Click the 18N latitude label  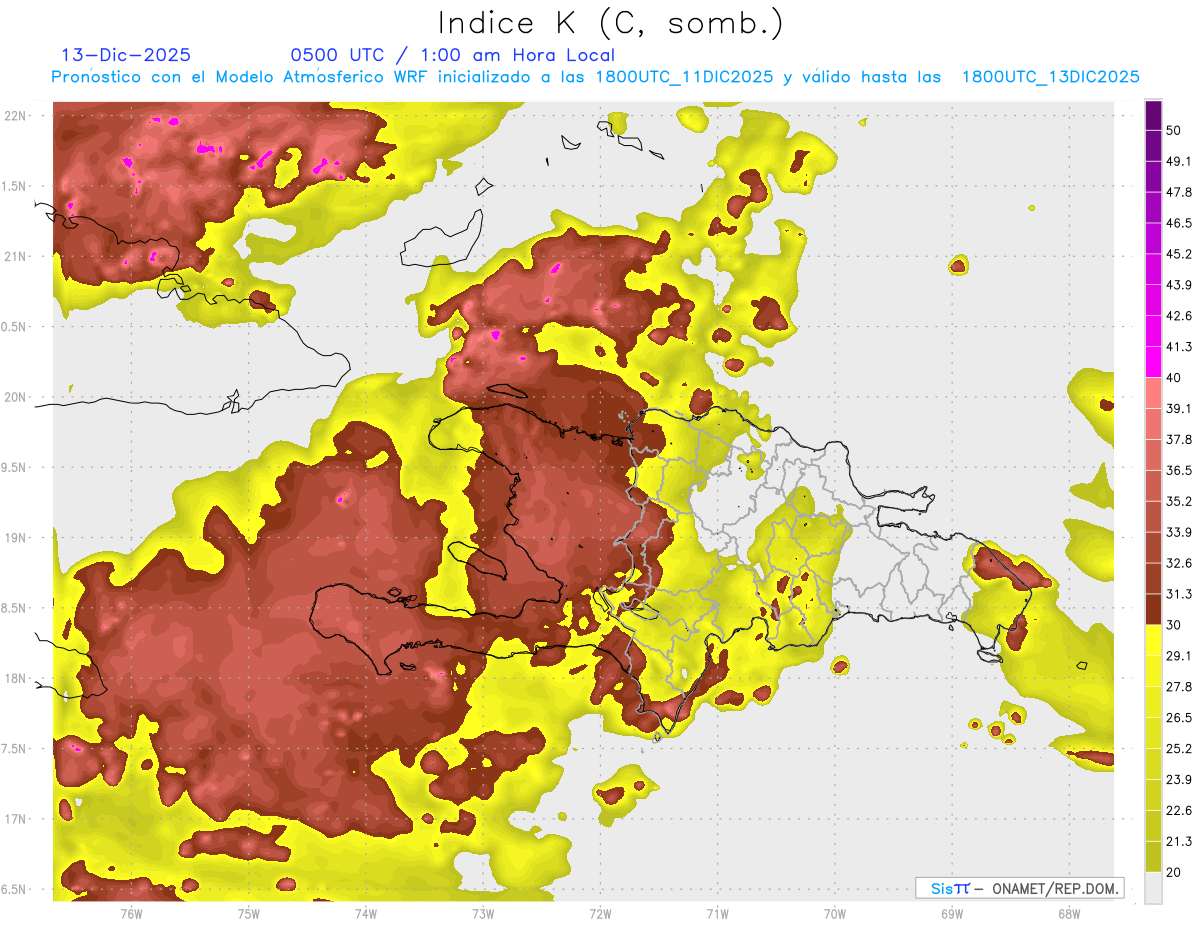16,678
